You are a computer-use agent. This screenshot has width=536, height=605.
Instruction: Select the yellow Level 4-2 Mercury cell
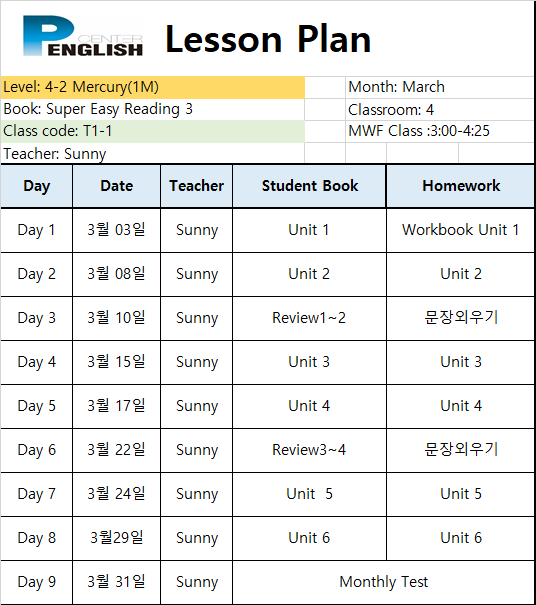(x=152, y=87)
